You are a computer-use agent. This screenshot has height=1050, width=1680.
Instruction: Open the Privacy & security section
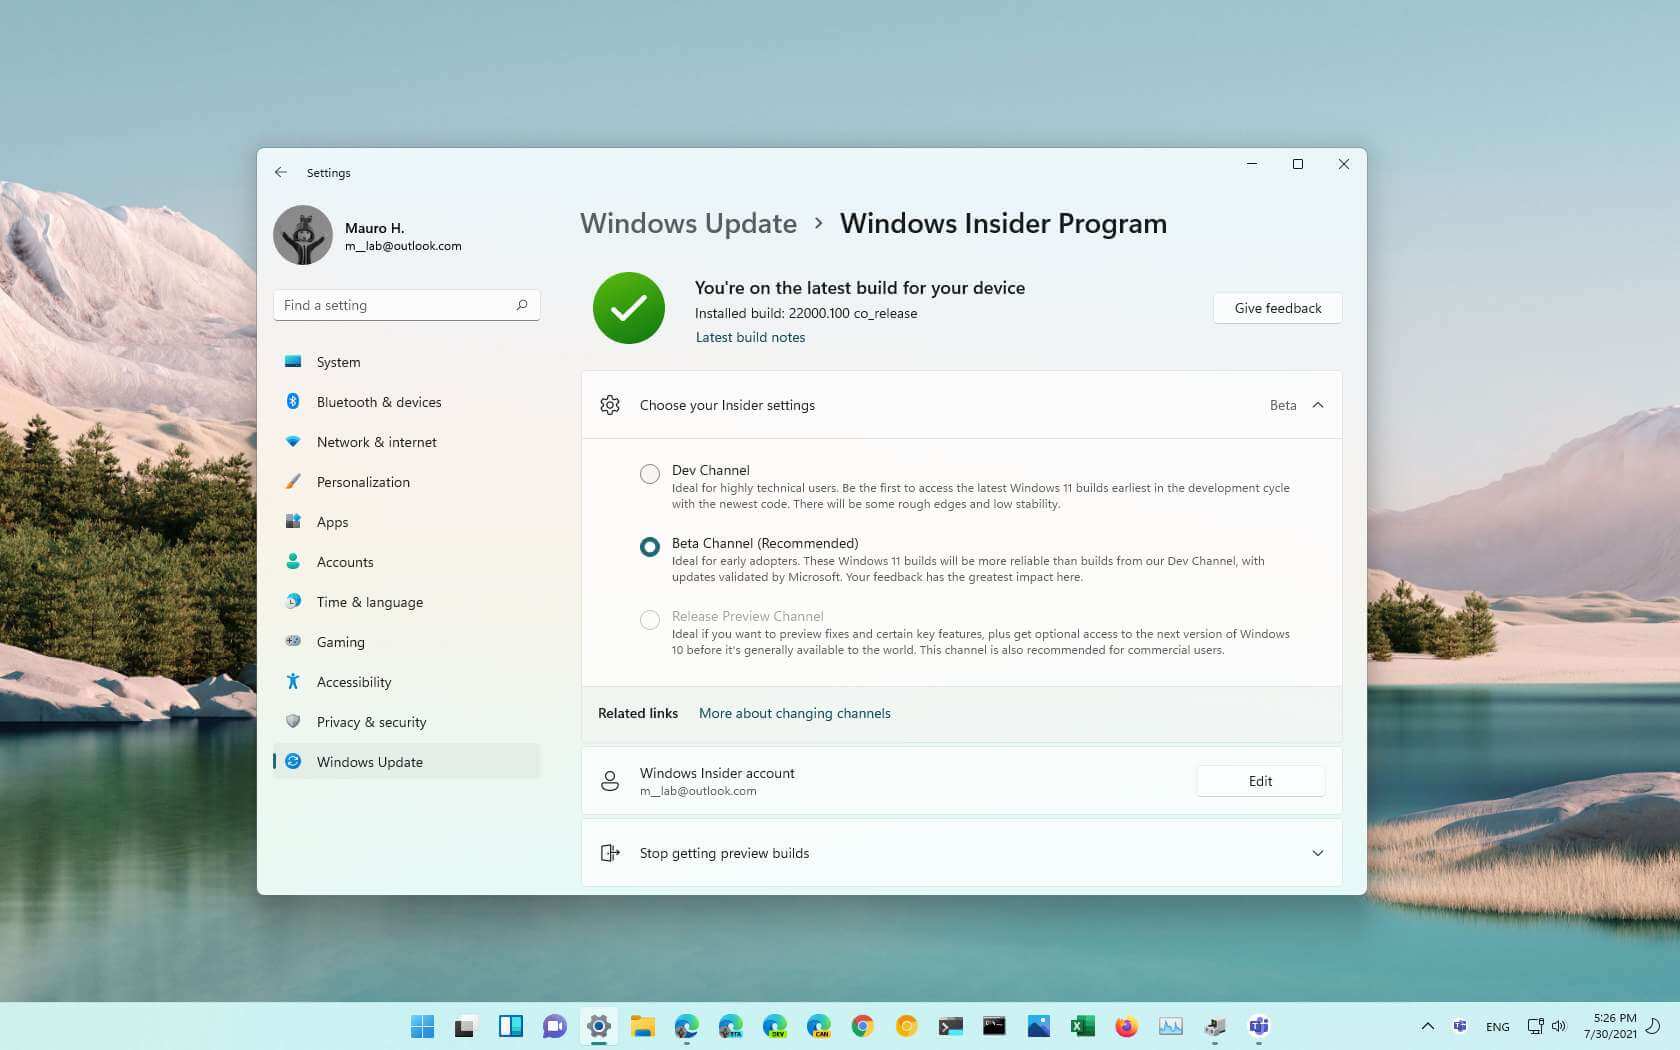pyautogui.click(x=371, y=721)
